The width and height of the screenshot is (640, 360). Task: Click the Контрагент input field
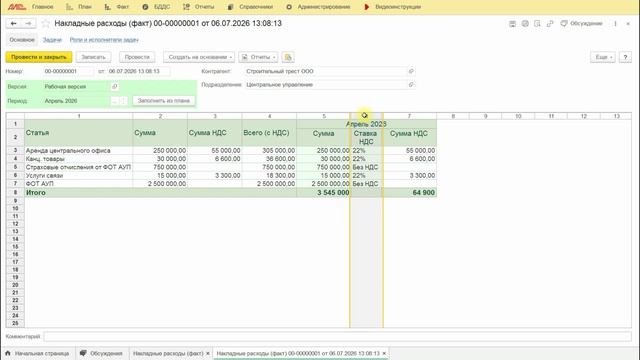[x=326, y=71]
